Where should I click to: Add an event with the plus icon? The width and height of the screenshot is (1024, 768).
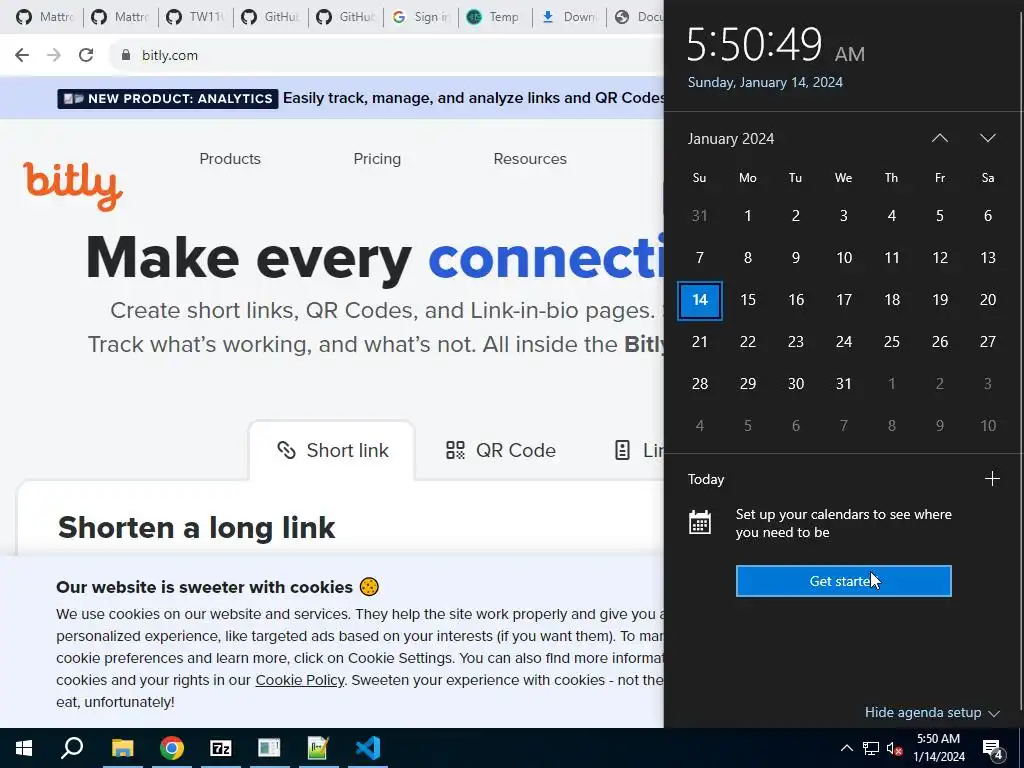992,479
